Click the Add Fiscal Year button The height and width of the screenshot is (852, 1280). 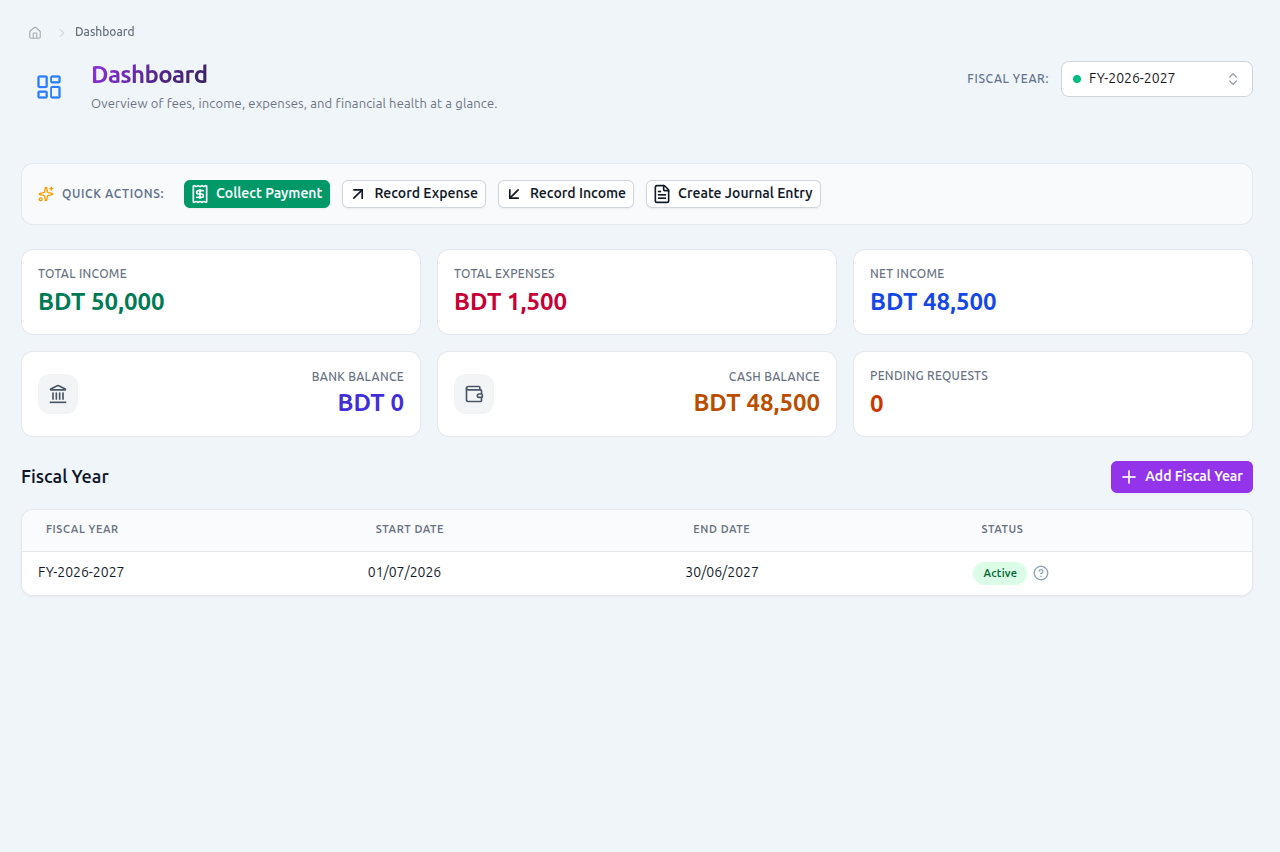coord(1182,477)
